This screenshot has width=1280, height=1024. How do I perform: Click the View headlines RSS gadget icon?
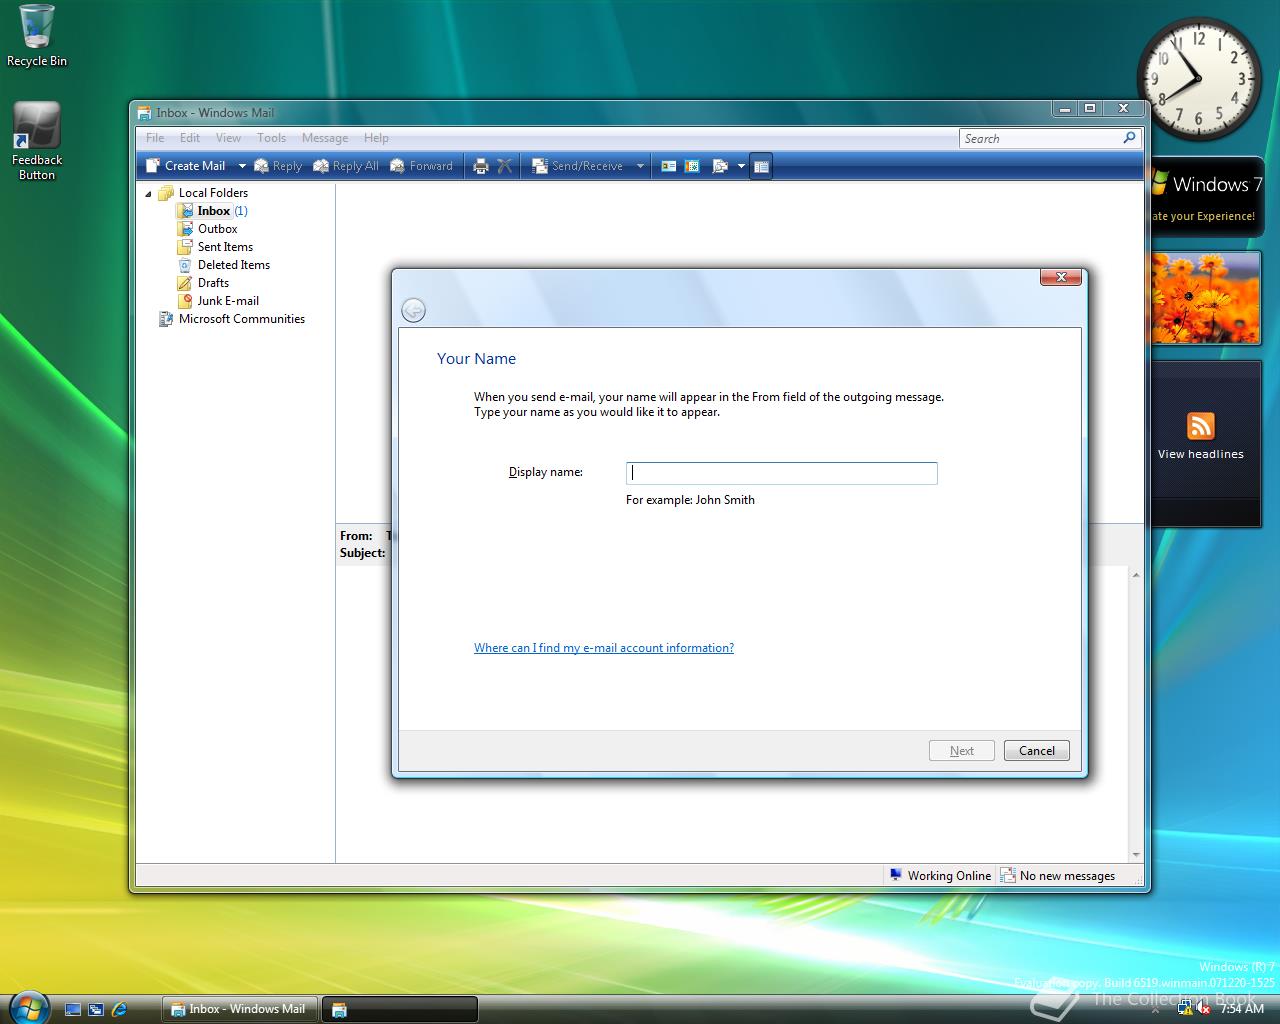(1201, 426)
